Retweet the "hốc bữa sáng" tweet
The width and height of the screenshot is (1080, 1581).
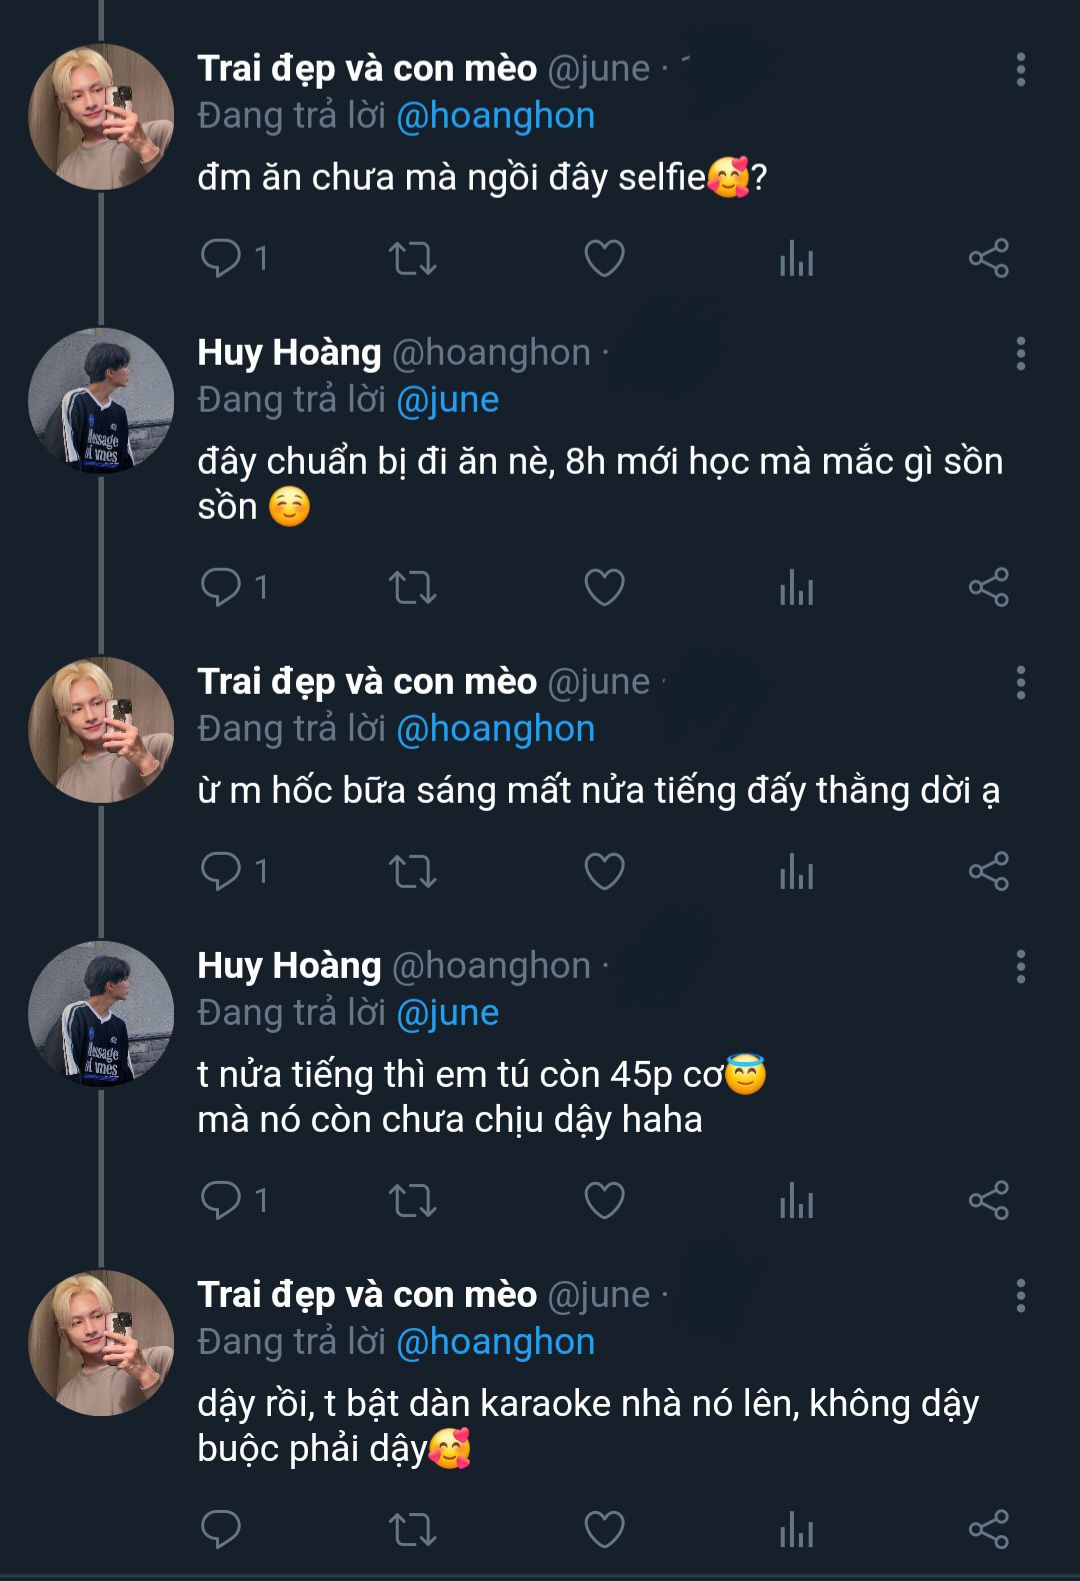point(412,871)
